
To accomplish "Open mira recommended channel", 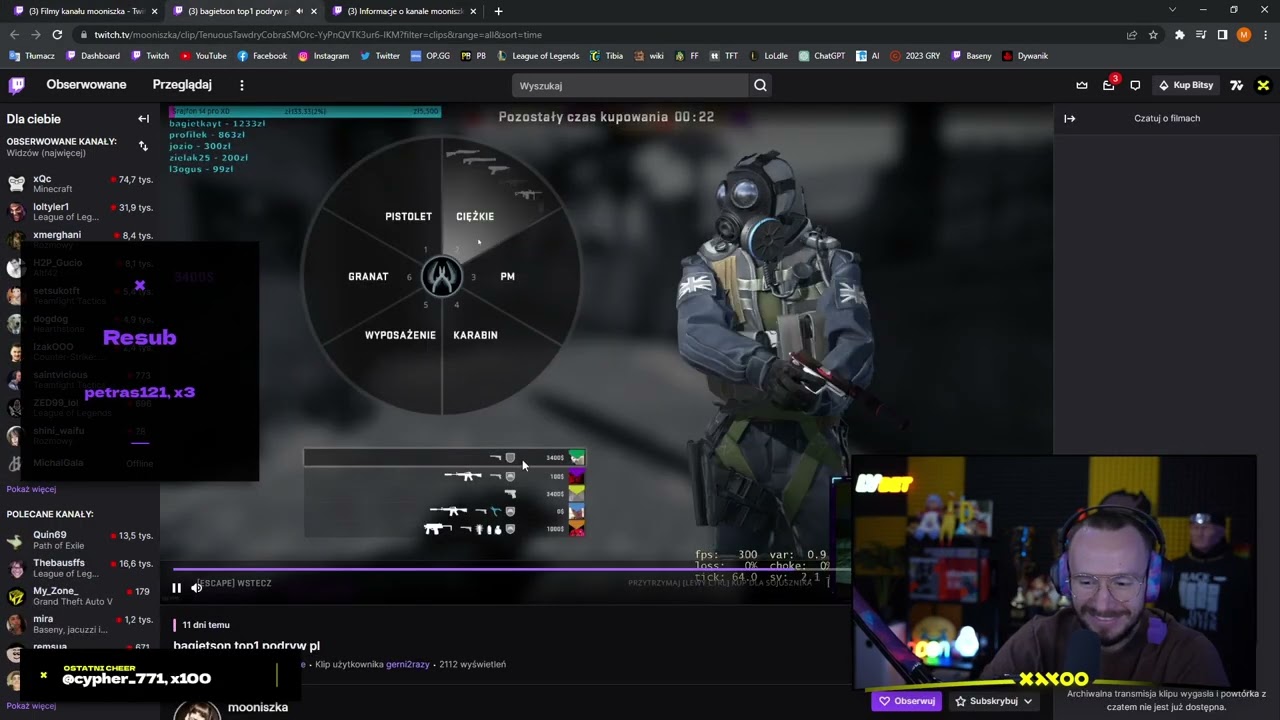I will pos(80,623).
